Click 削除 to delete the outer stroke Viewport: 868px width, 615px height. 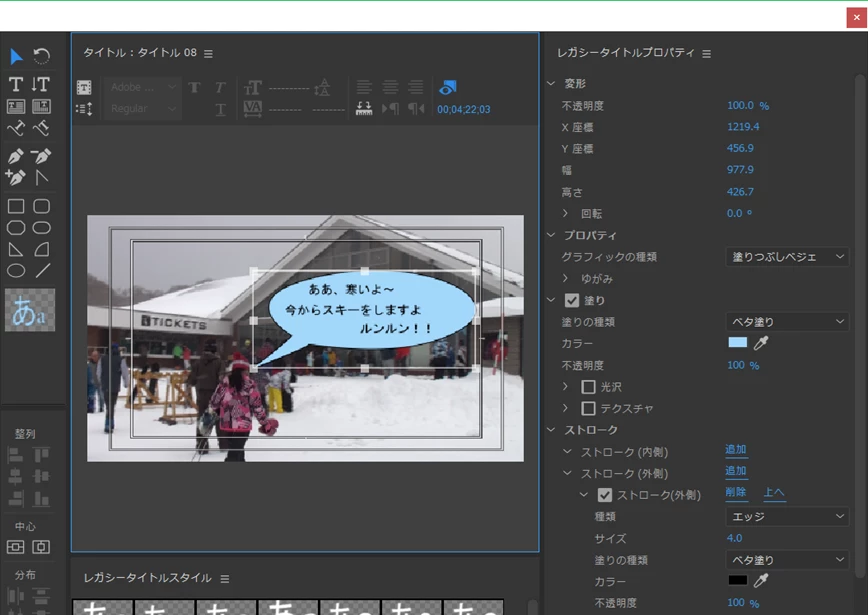[736, 492]
